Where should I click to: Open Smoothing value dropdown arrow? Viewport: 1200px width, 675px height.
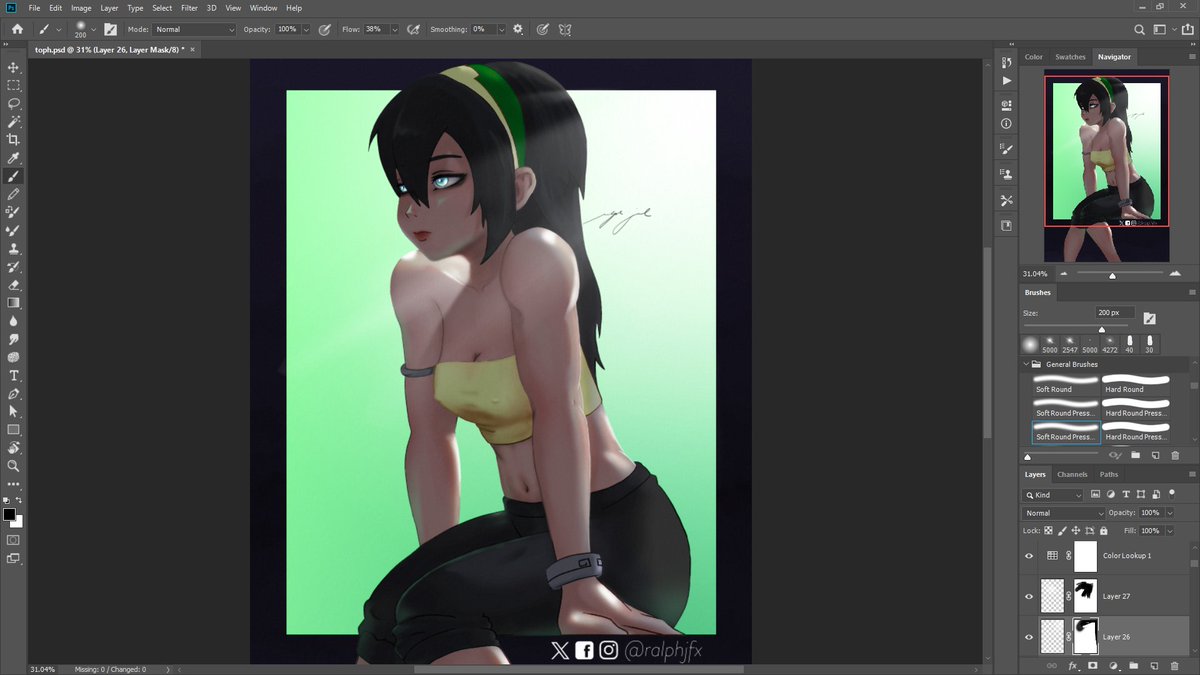click(502, 30)
